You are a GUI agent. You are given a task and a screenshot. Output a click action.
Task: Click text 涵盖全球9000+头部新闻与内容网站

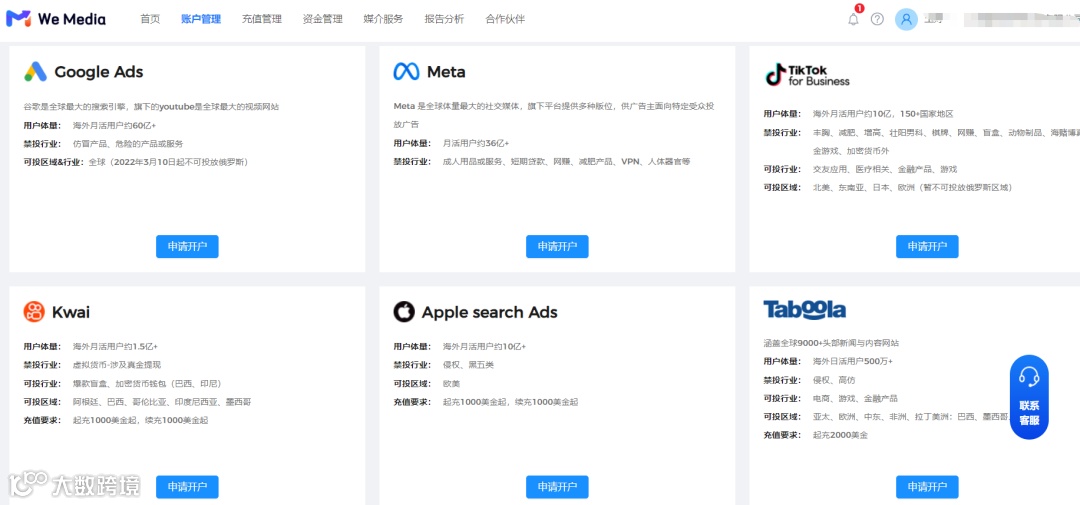(x=831, y=342)
